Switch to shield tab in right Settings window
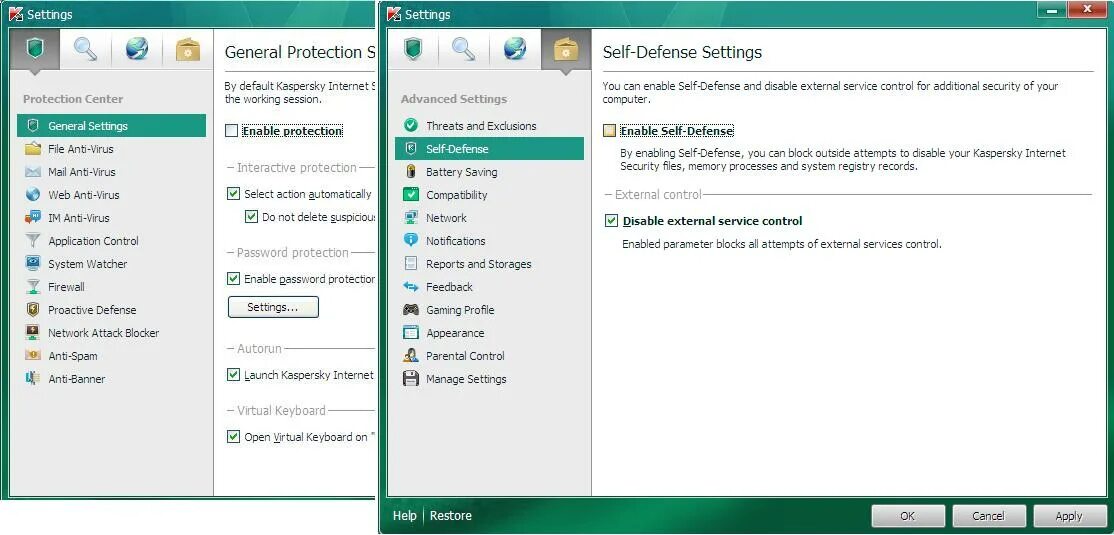1114x535 pixels. point(413,50)
